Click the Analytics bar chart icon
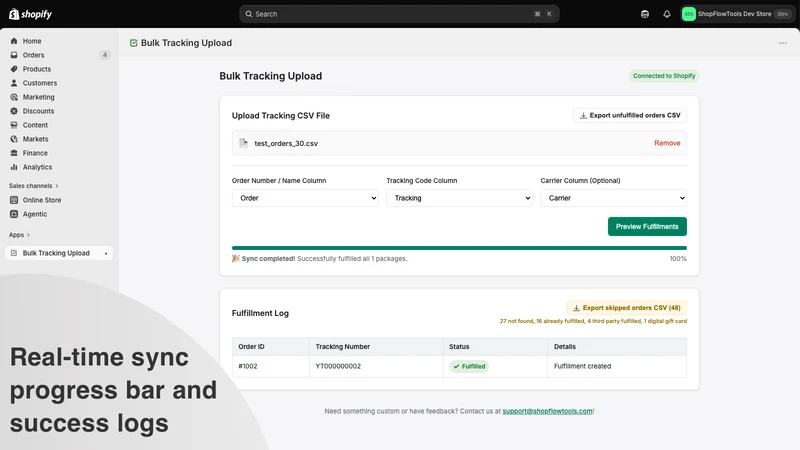This screenshot has height=450, width=800. tap(14, 167)
